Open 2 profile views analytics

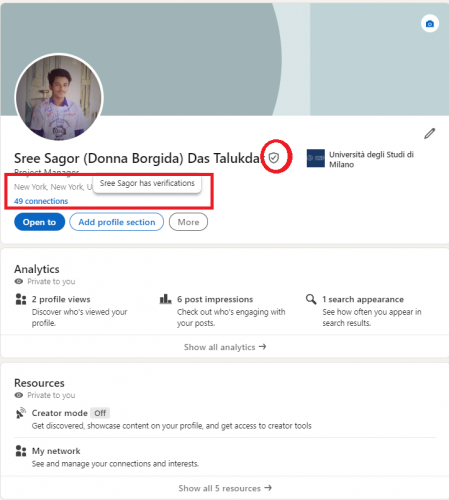(x=61, y=299)
